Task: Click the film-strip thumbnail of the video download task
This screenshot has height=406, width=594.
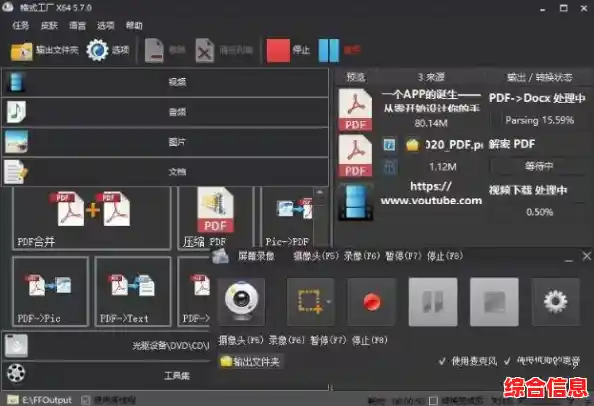Action: pyautogui.click(x=356, y=201)
